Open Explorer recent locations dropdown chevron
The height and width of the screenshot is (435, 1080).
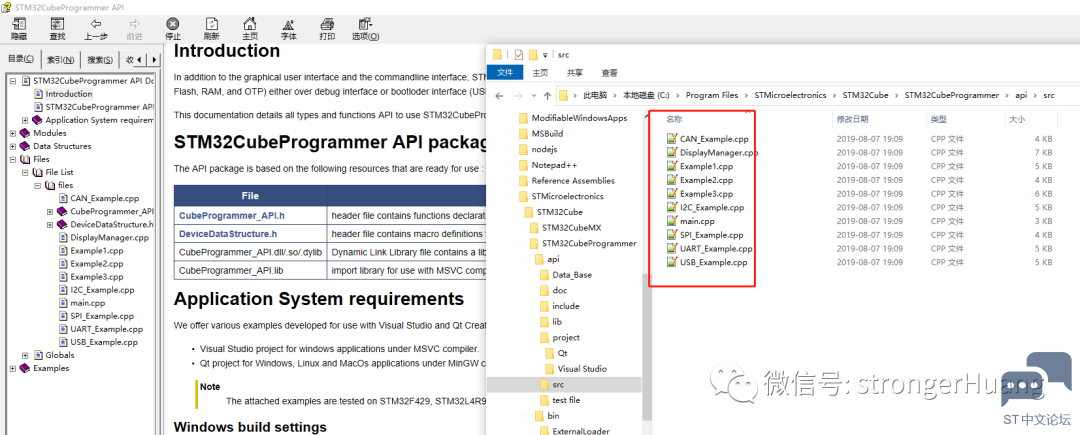[x=534, y=96]
